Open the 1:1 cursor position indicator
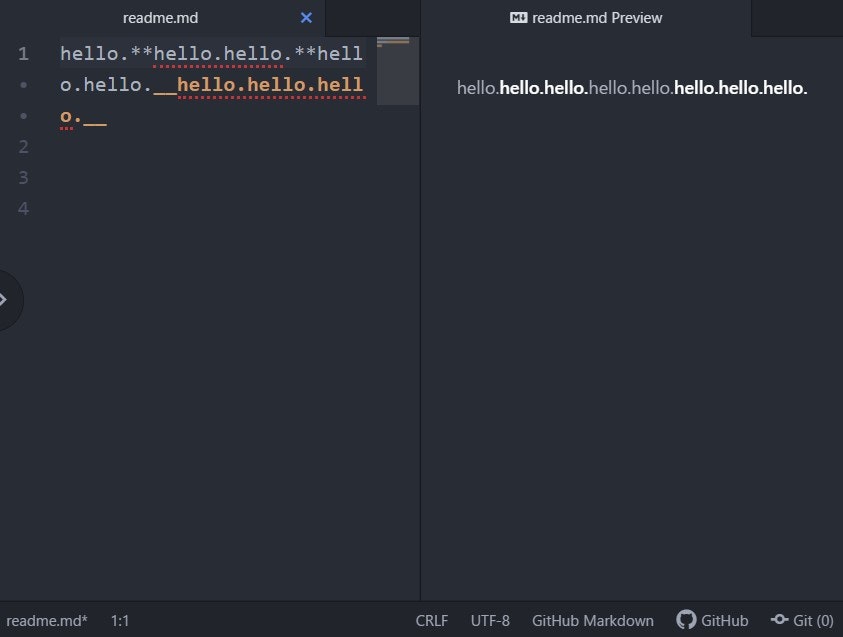This screenshot has width=843, height=637. click(x=120, y=621)
